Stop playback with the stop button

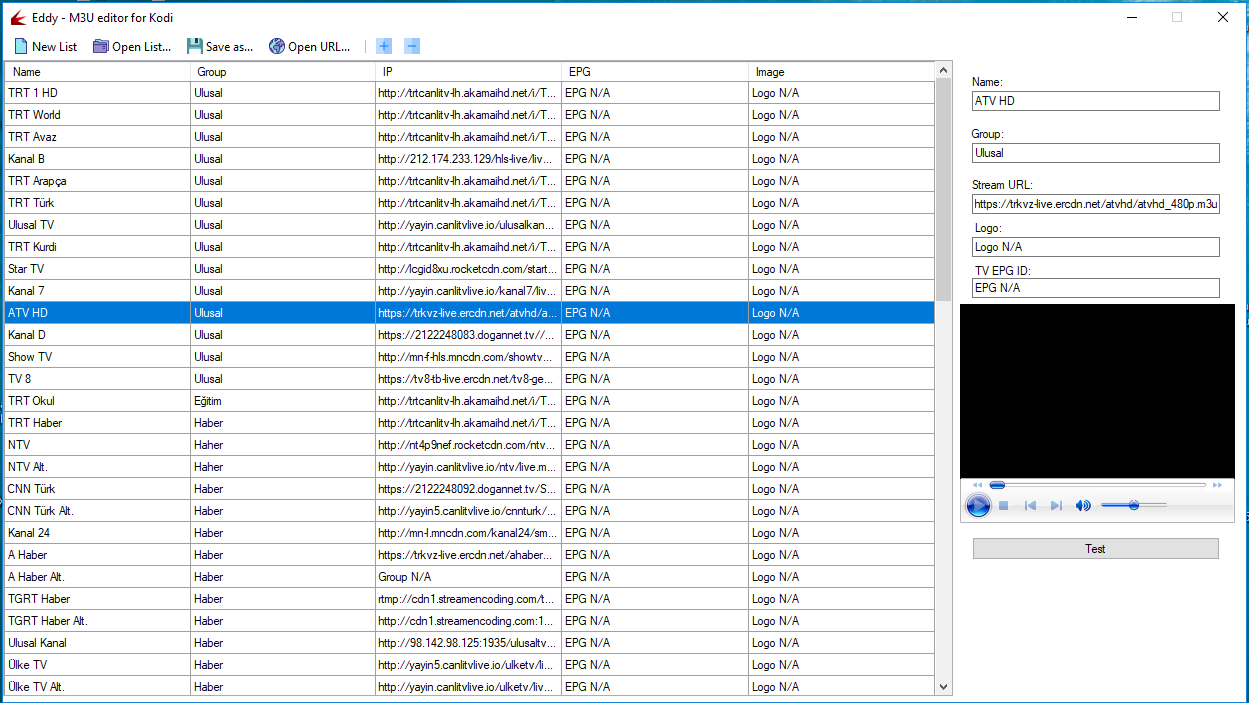coord(1004,506)
